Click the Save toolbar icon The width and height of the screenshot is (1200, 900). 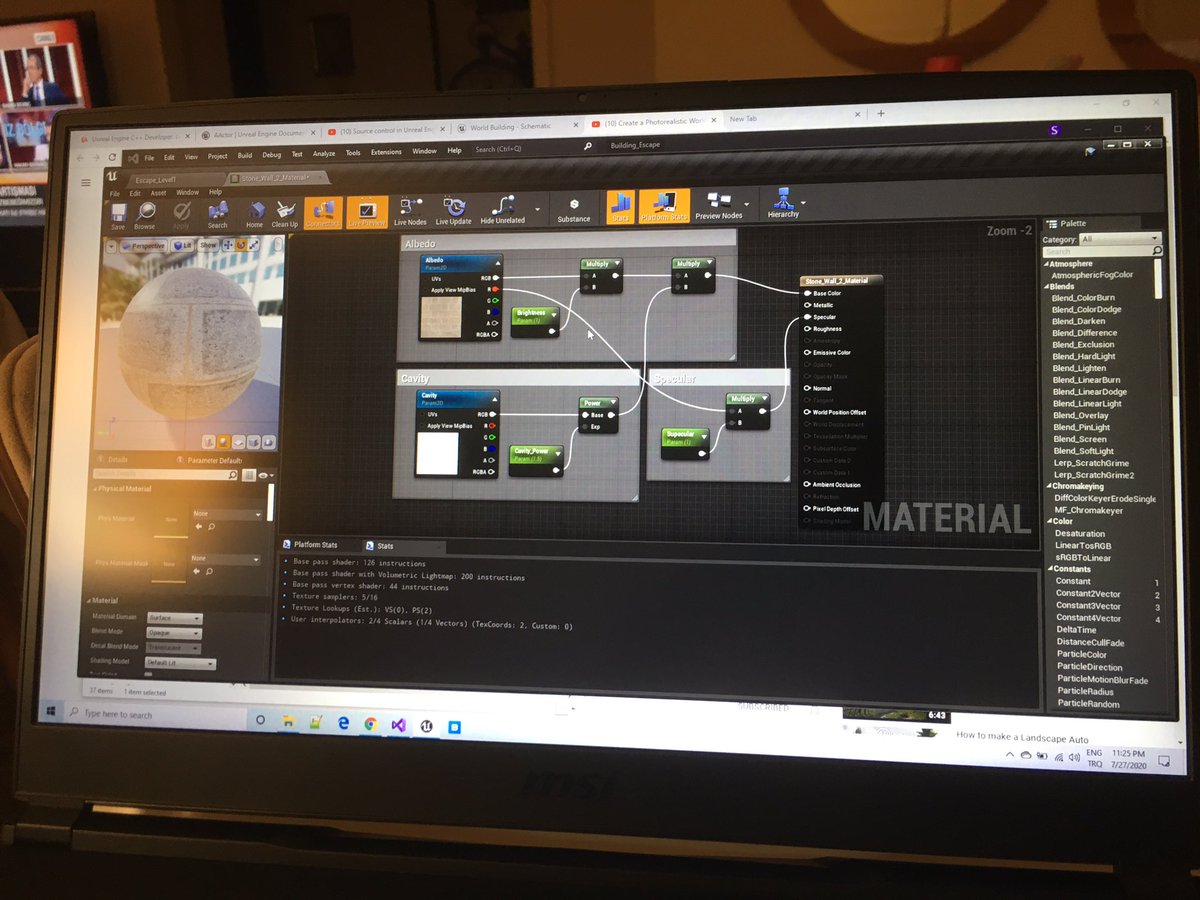coord(118,214)
